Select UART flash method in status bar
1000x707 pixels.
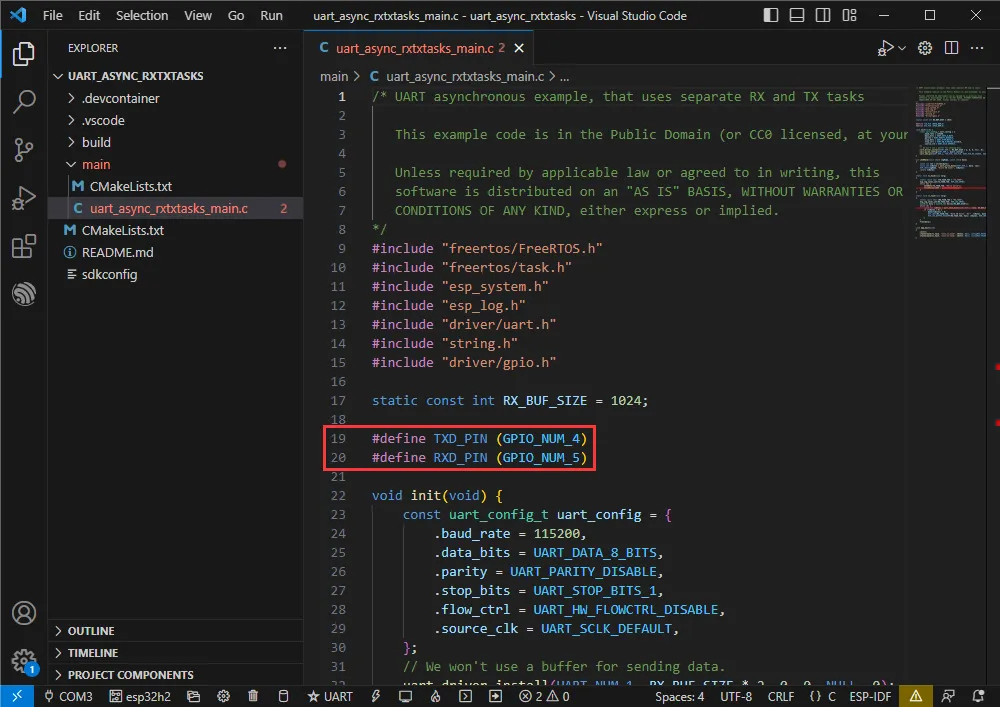pyautogui.click(x=330, y=696)
